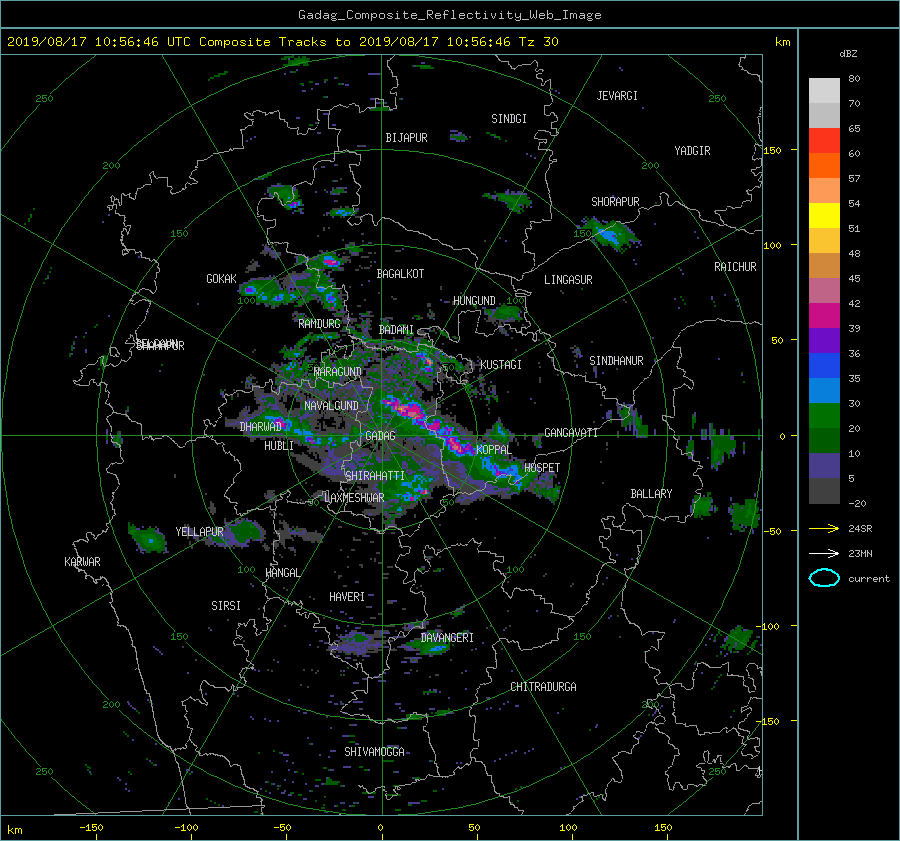The height and width of the screenshot is (841, 900).
Task: Select the bright green 30 dBZ swatch
Action: 824,415
